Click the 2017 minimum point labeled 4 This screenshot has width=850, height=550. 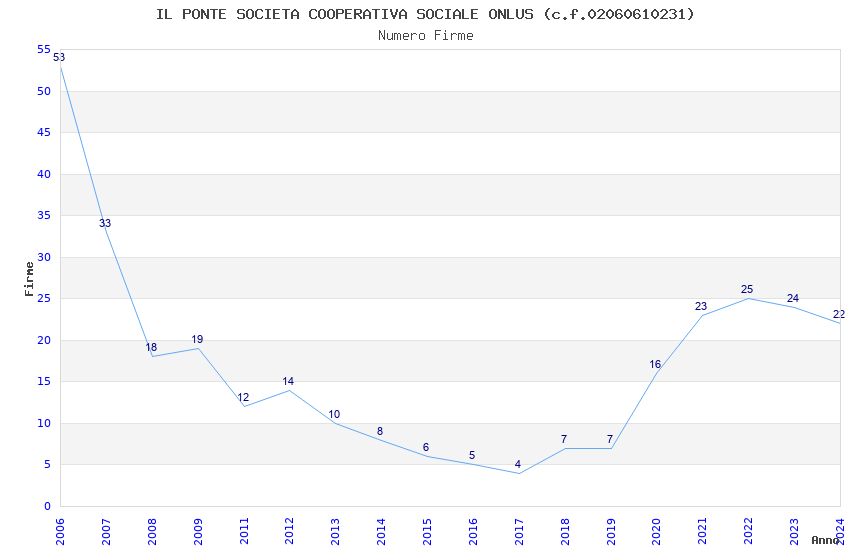[x=518, y=464]
